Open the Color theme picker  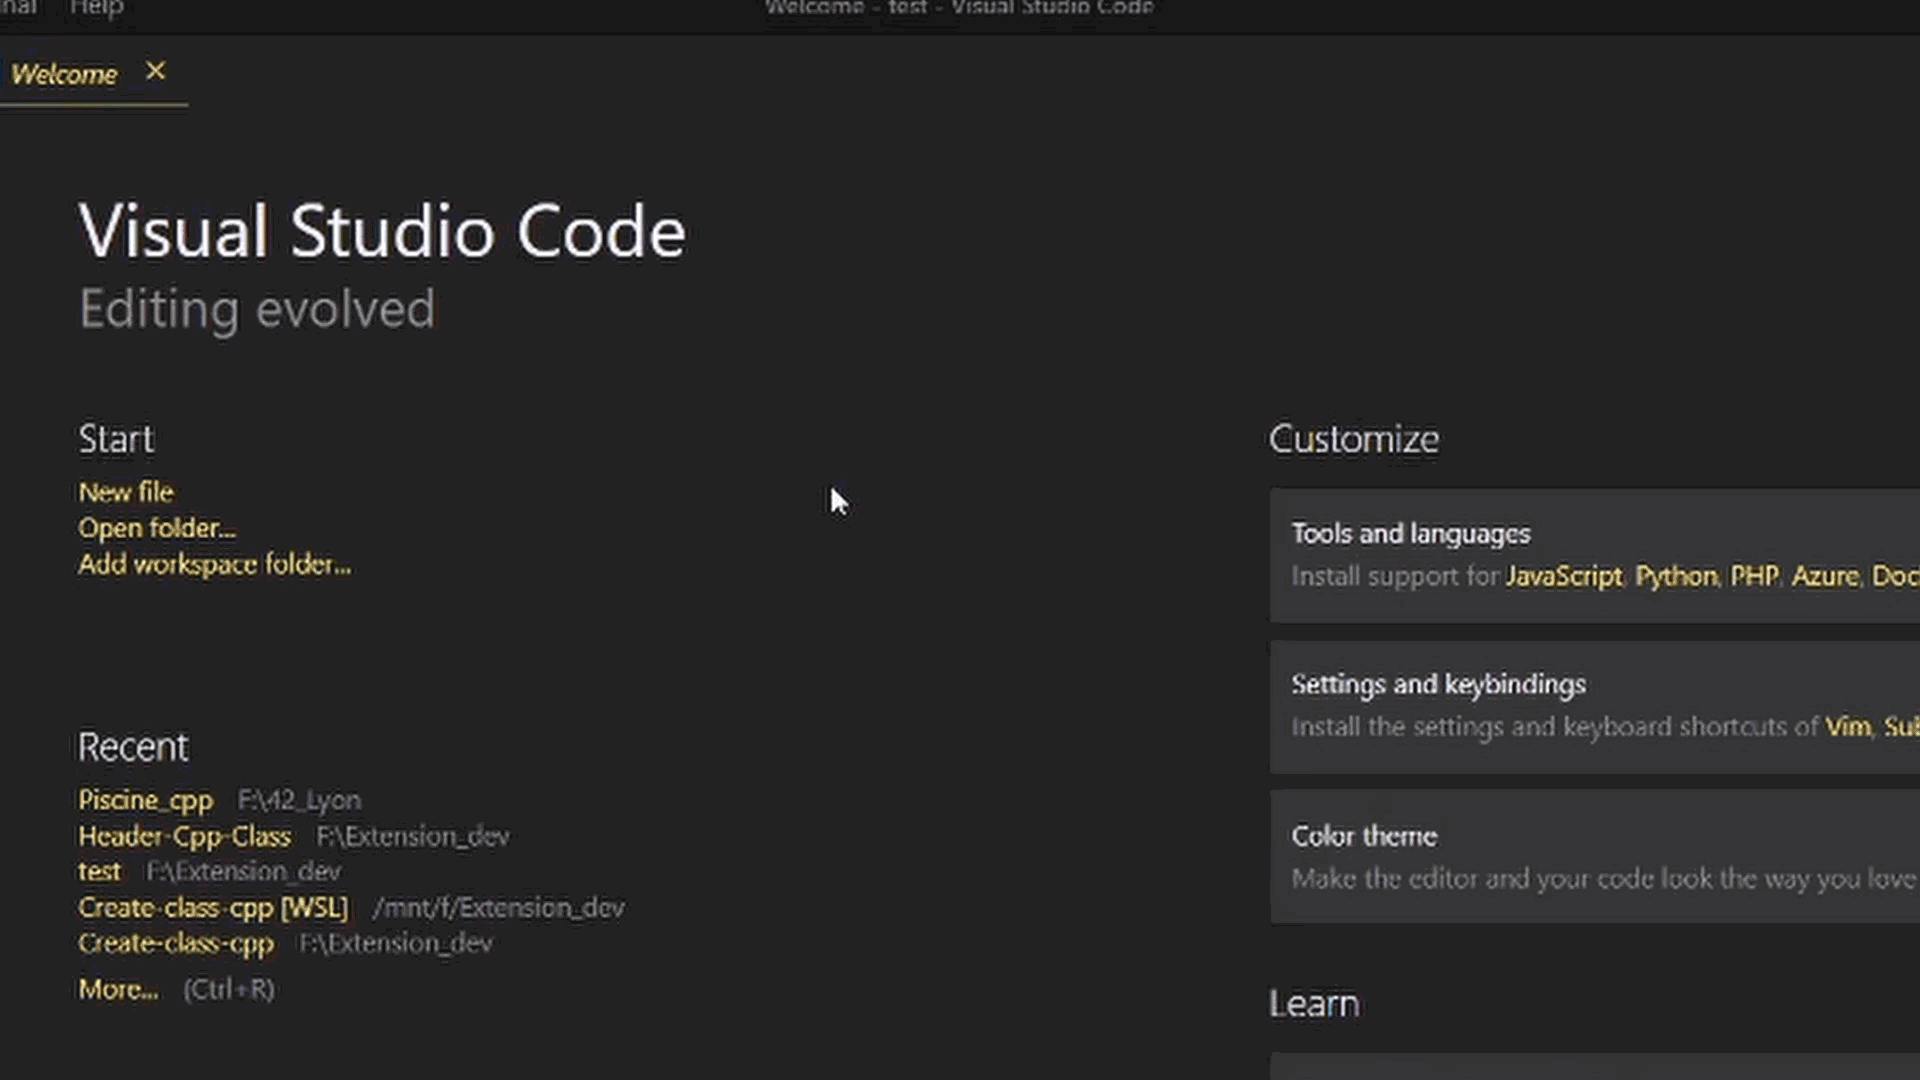click(x=1363, y=836)
